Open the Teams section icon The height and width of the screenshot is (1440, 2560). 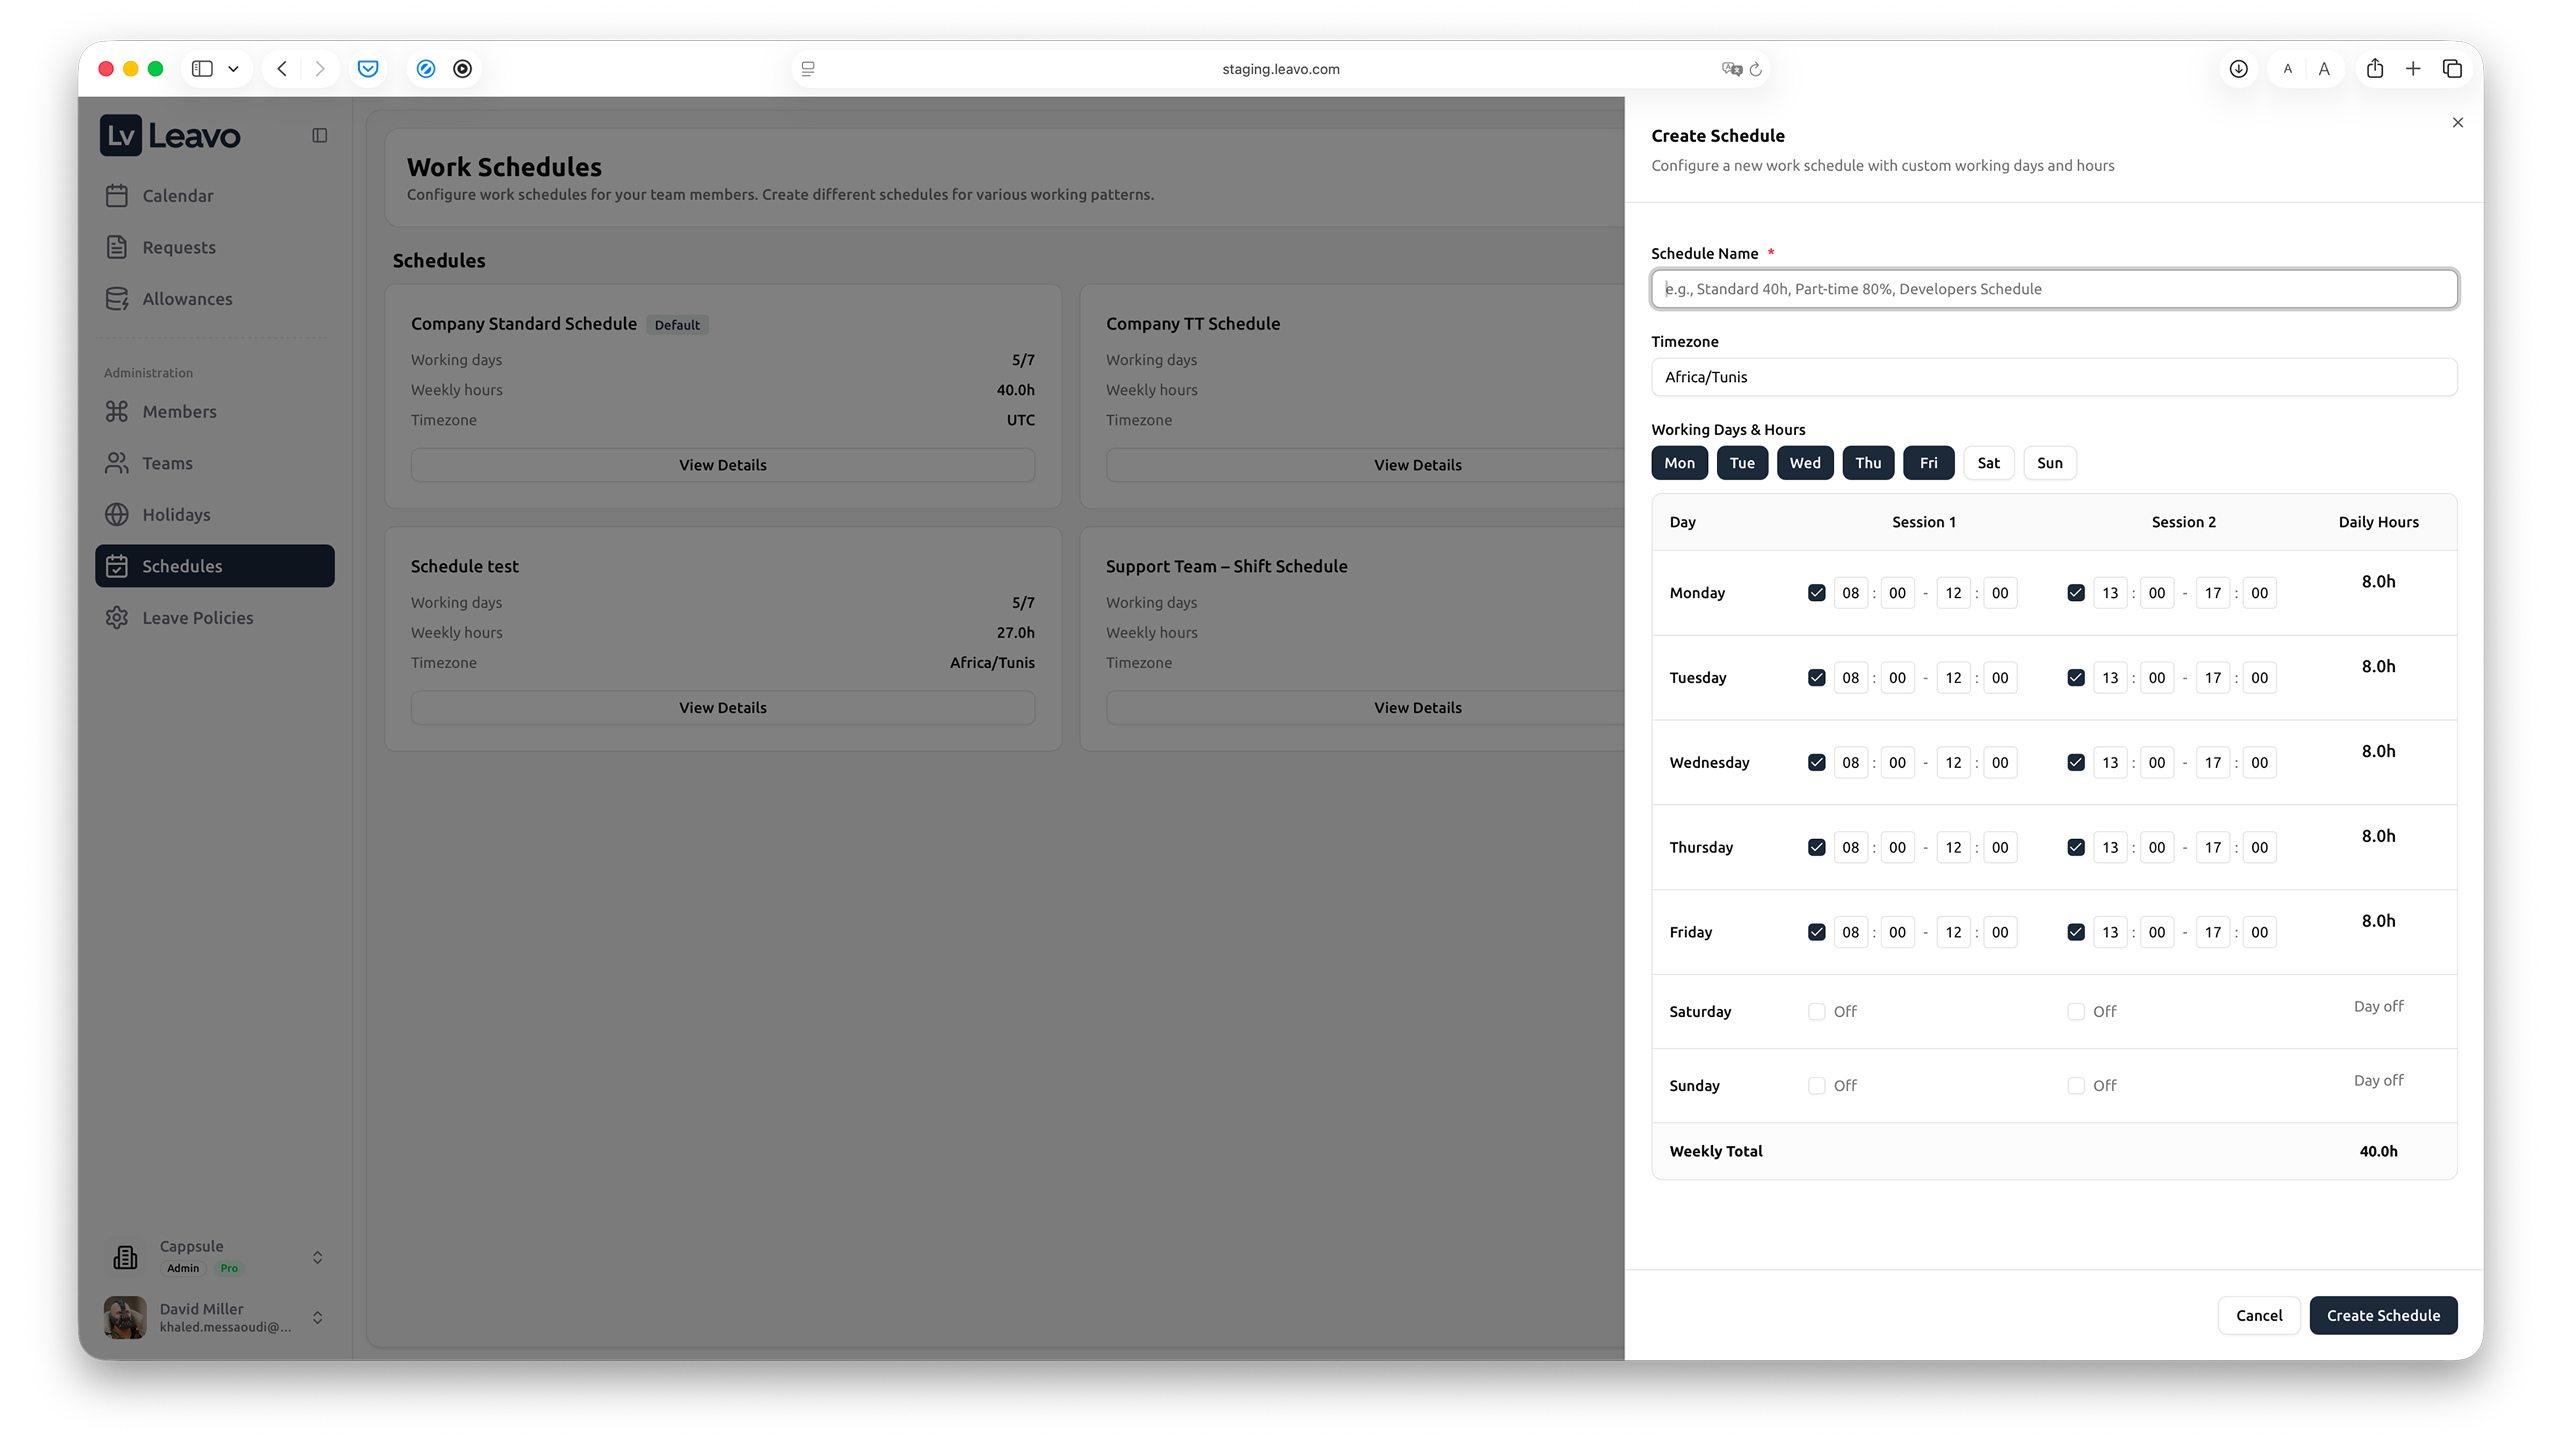pos(116,463)
